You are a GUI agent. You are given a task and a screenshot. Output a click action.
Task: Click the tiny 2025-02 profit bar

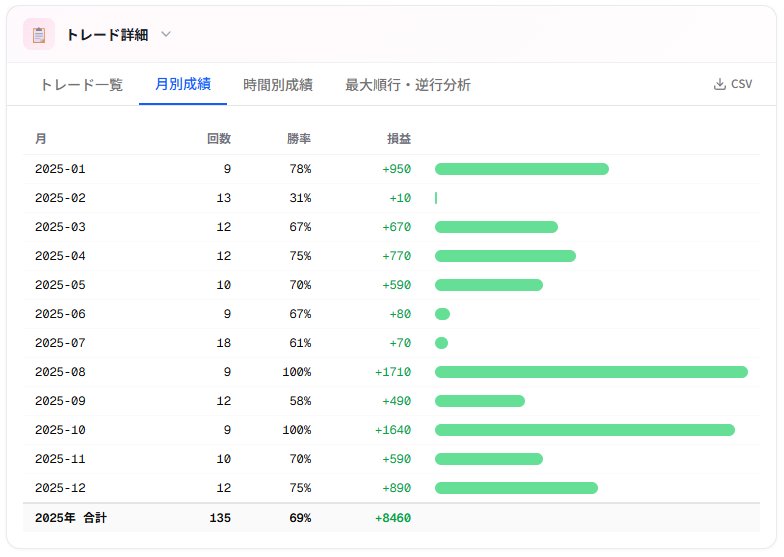click(x=436, y=198)
